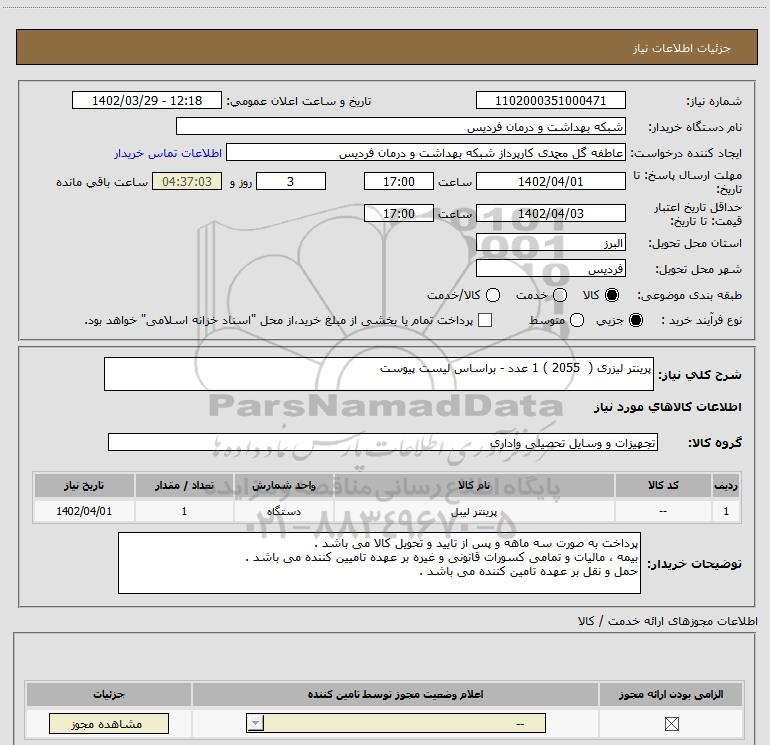Click the response deadline date 1402/04/01 field
The height and width of the screenshot is (745, 770).
tap(550, 182)
